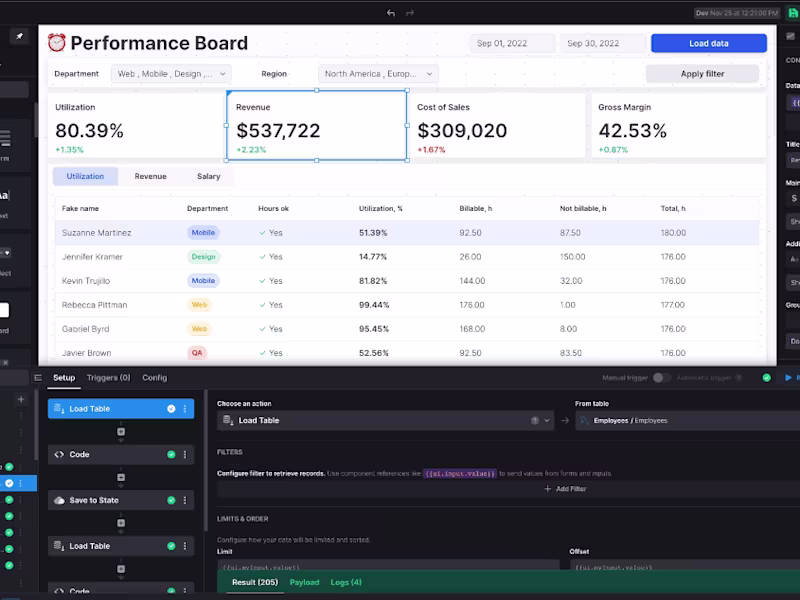The width and height of the screenshot is (800, 600).
Task: Click plus connector below Save to State step
Action: point(121,523)
